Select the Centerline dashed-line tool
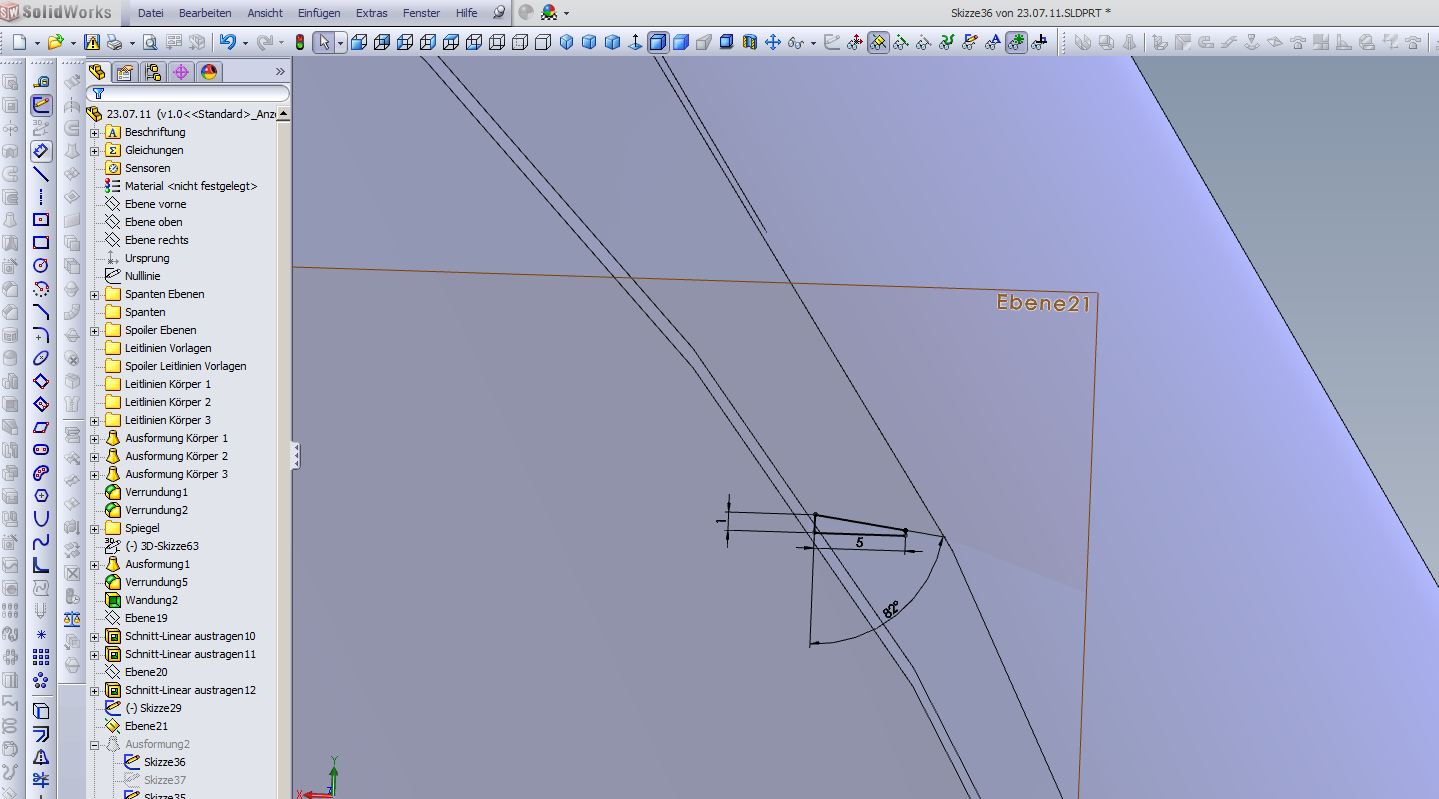Viewport: 1439px width, 799px height. tap(41, 197)
